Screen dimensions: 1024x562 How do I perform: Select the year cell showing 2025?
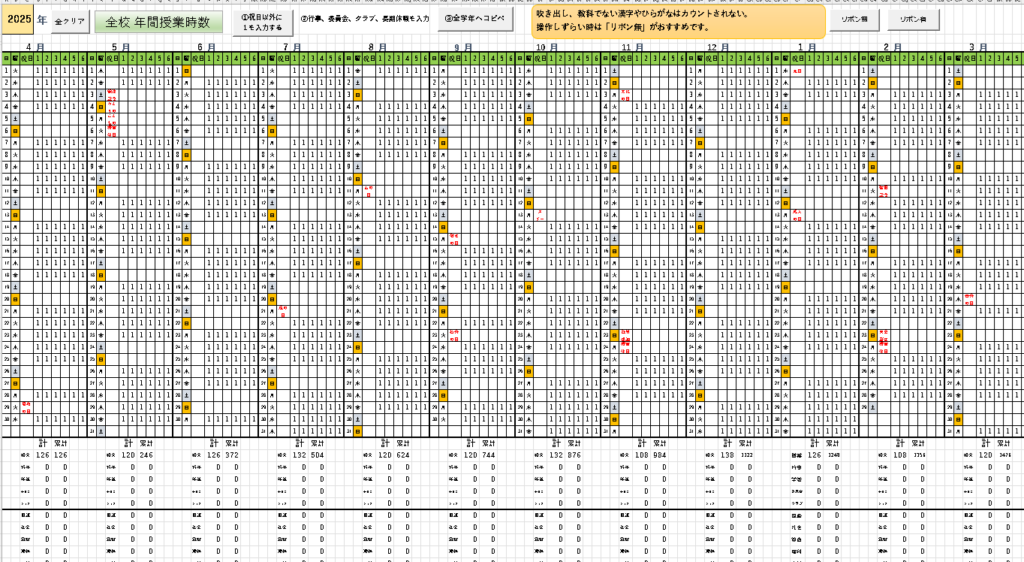[19, 20]
